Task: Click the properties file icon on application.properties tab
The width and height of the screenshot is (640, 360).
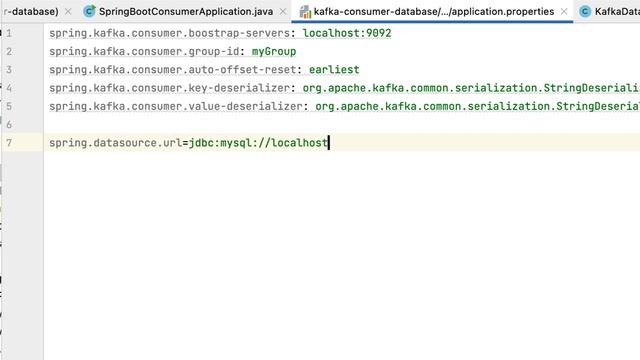Action: (305, 12)
